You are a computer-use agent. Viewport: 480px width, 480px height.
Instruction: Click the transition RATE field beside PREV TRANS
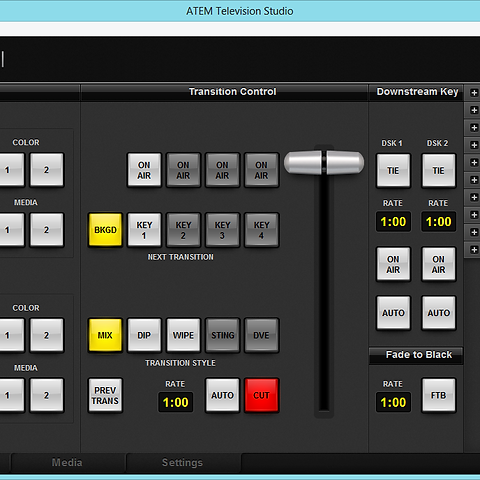(175, 402)
